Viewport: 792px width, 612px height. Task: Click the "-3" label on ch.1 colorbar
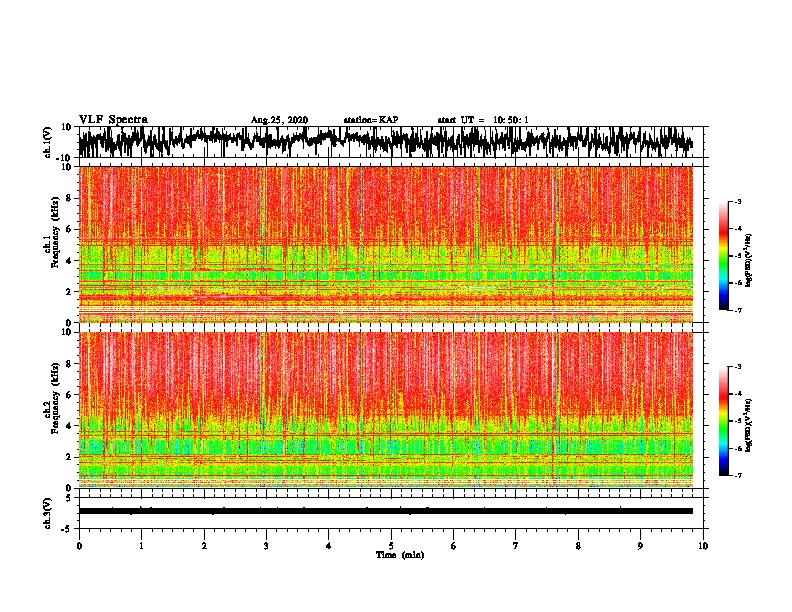point(738,202)
